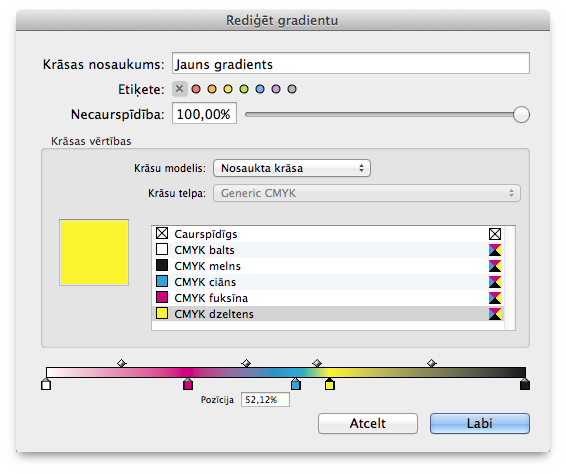Click the yellow gradient stop marker

click(x=330, y=384)
